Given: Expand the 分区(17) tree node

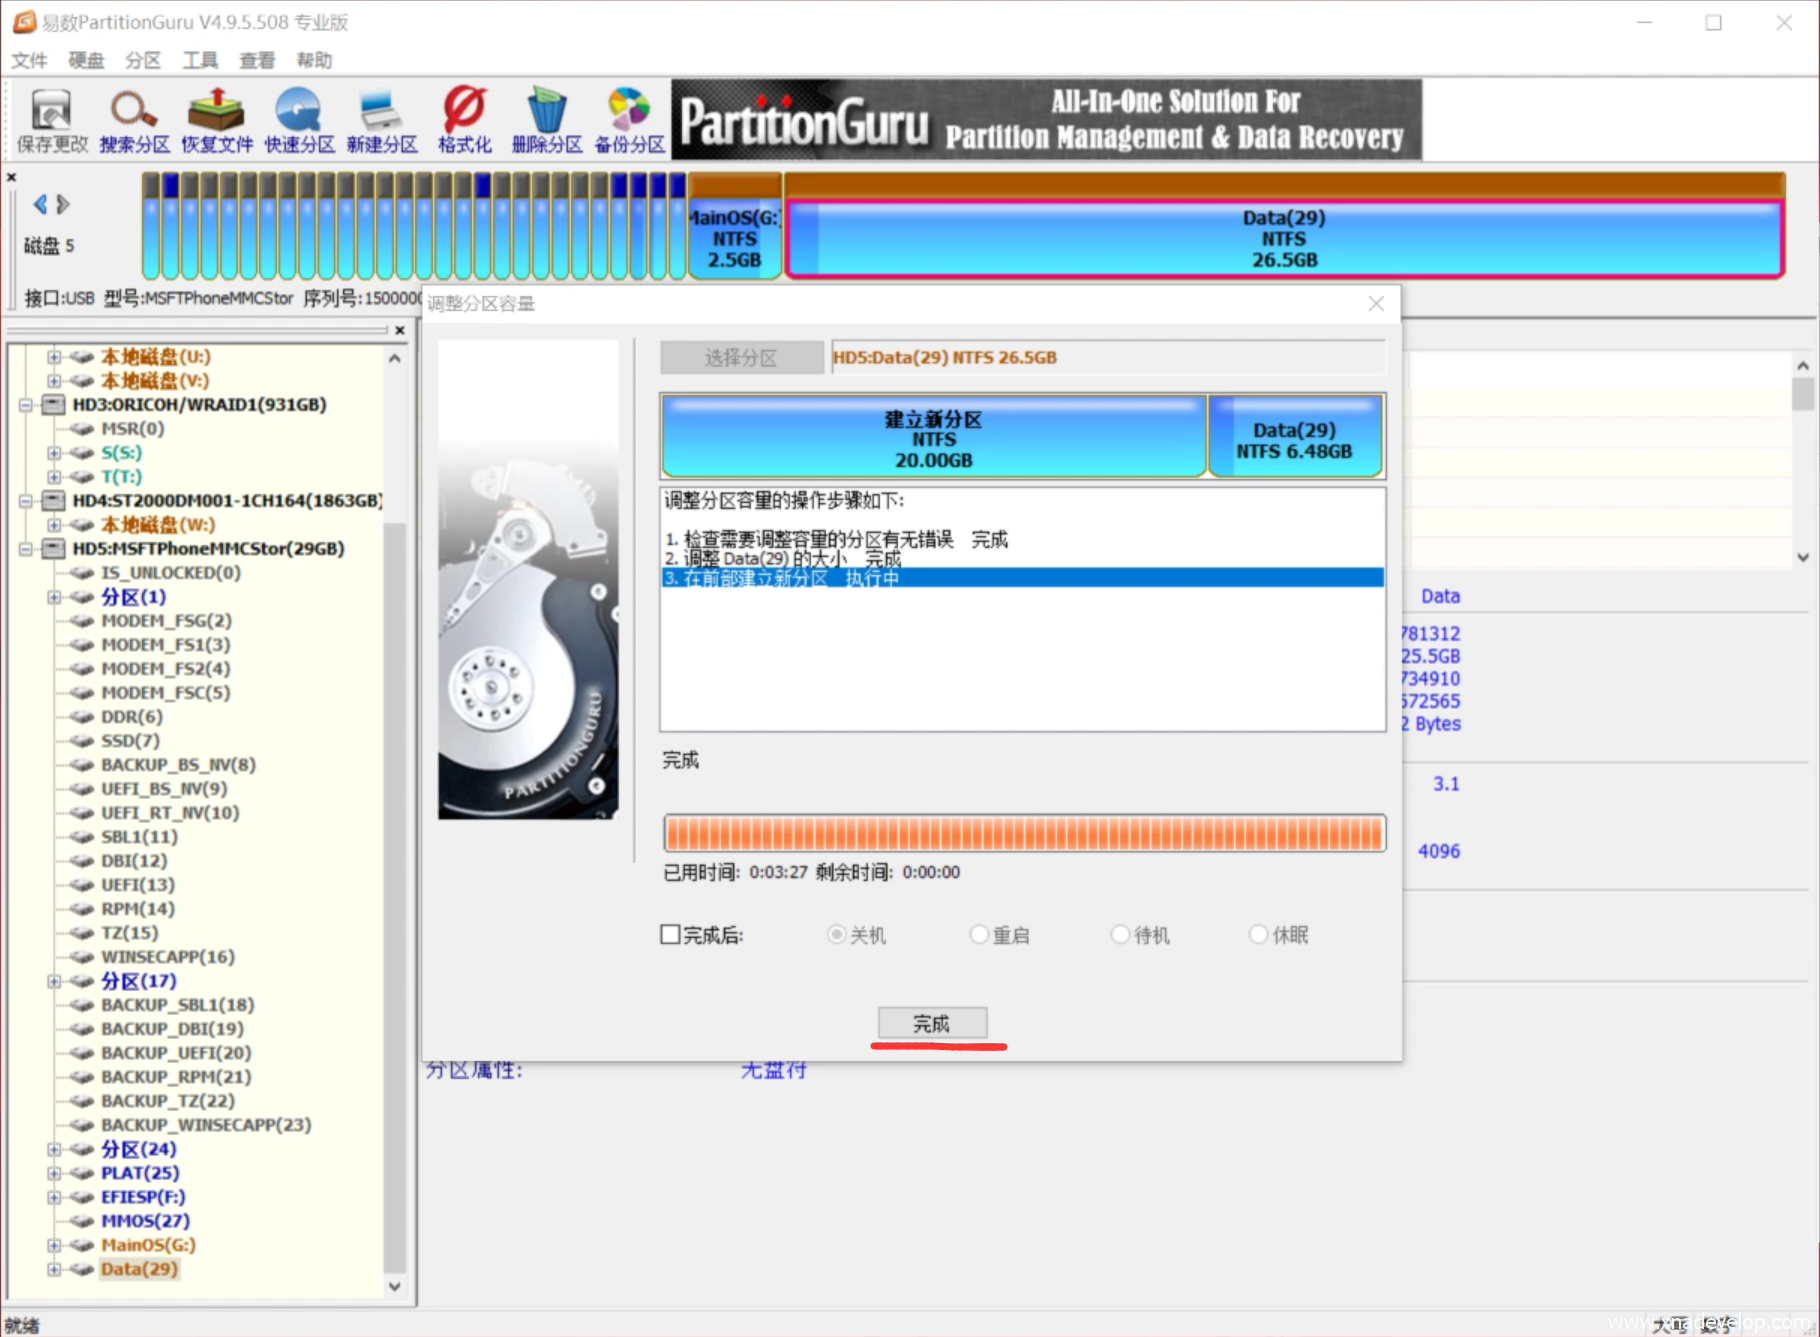Looking at the screenshot, I should (54, 981).
